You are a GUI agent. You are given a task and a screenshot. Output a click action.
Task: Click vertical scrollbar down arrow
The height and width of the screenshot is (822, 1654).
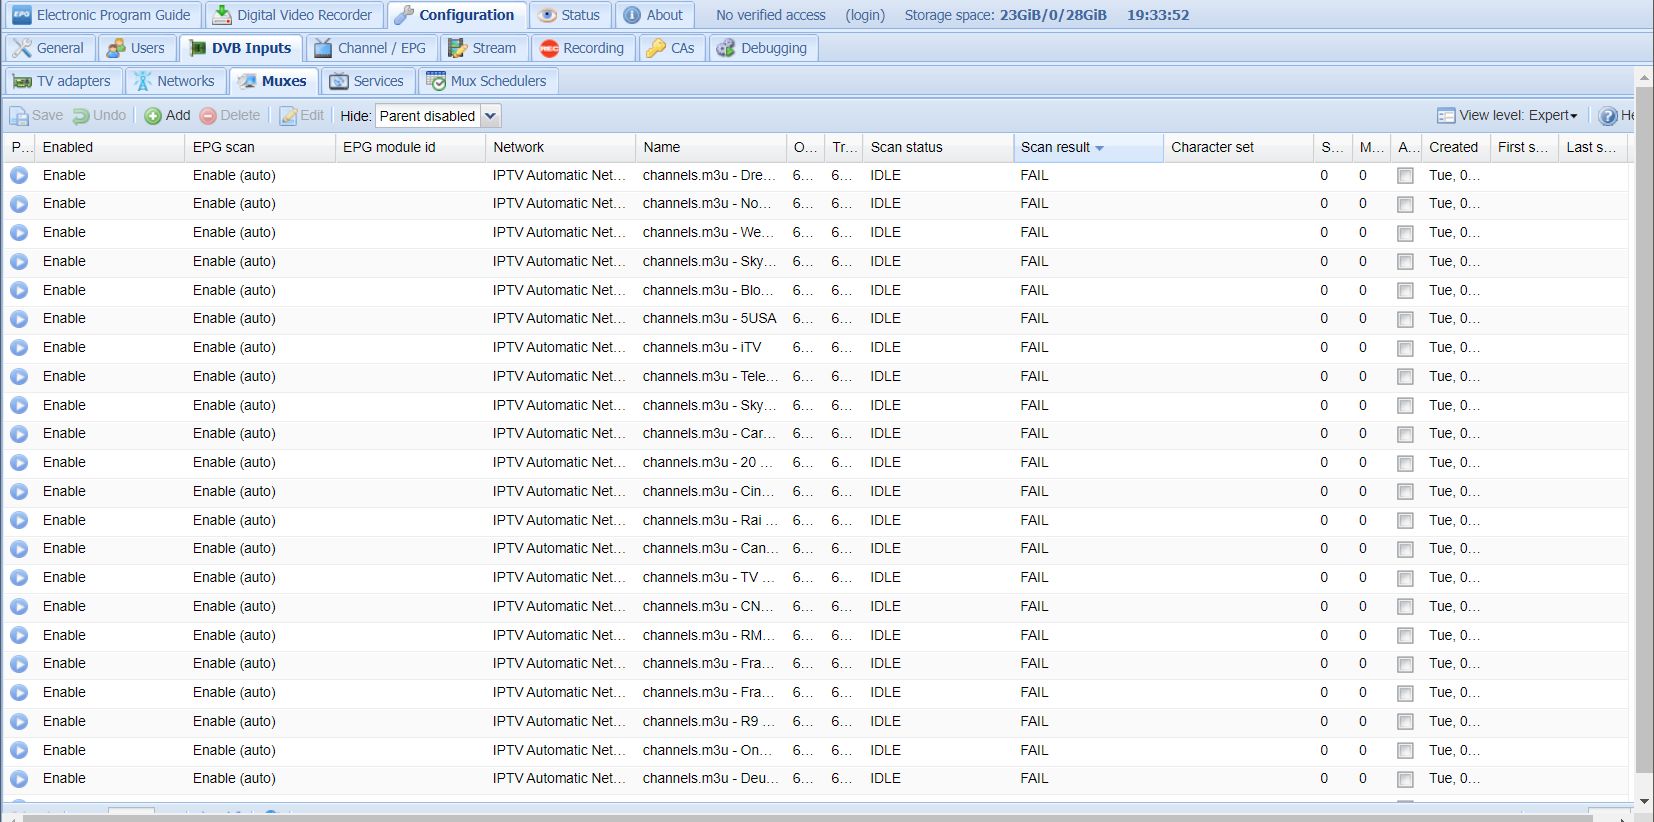point(1644,801)
